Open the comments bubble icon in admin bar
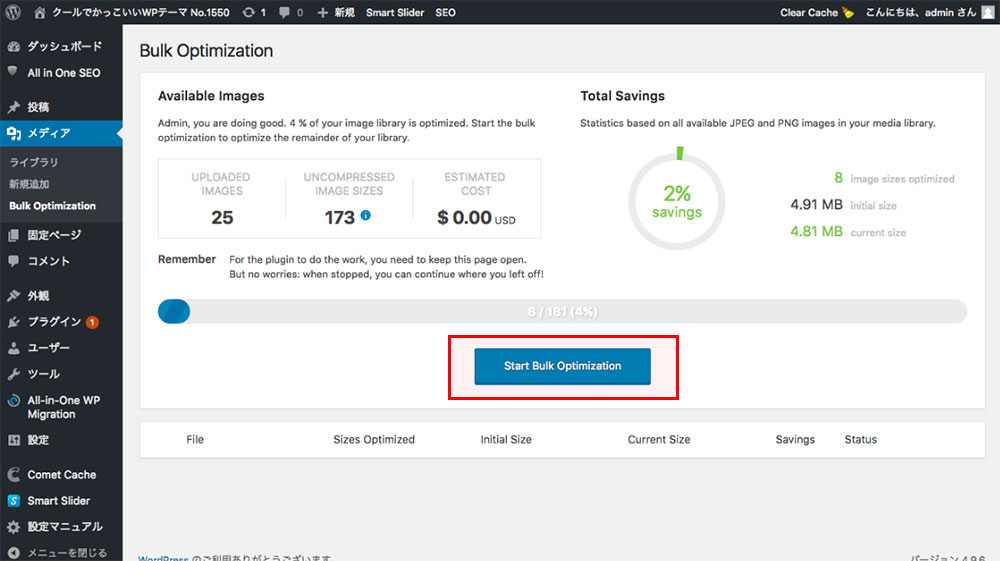 click(284, 12)
